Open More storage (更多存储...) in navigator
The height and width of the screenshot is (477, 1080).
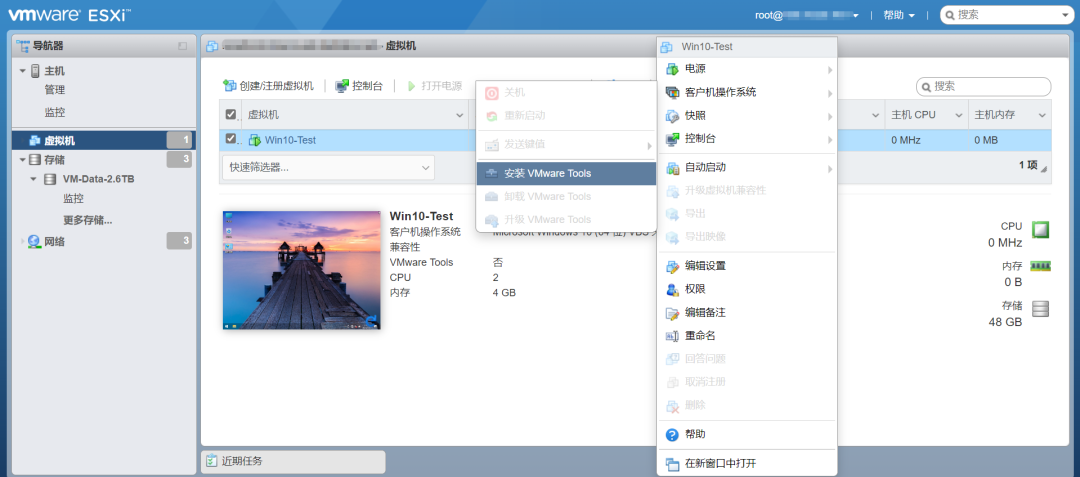click(88, 220)
